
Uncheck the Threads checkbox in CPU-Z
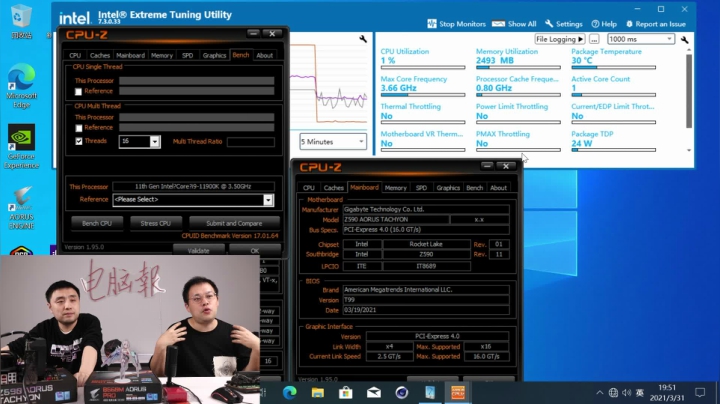(79, 141)
